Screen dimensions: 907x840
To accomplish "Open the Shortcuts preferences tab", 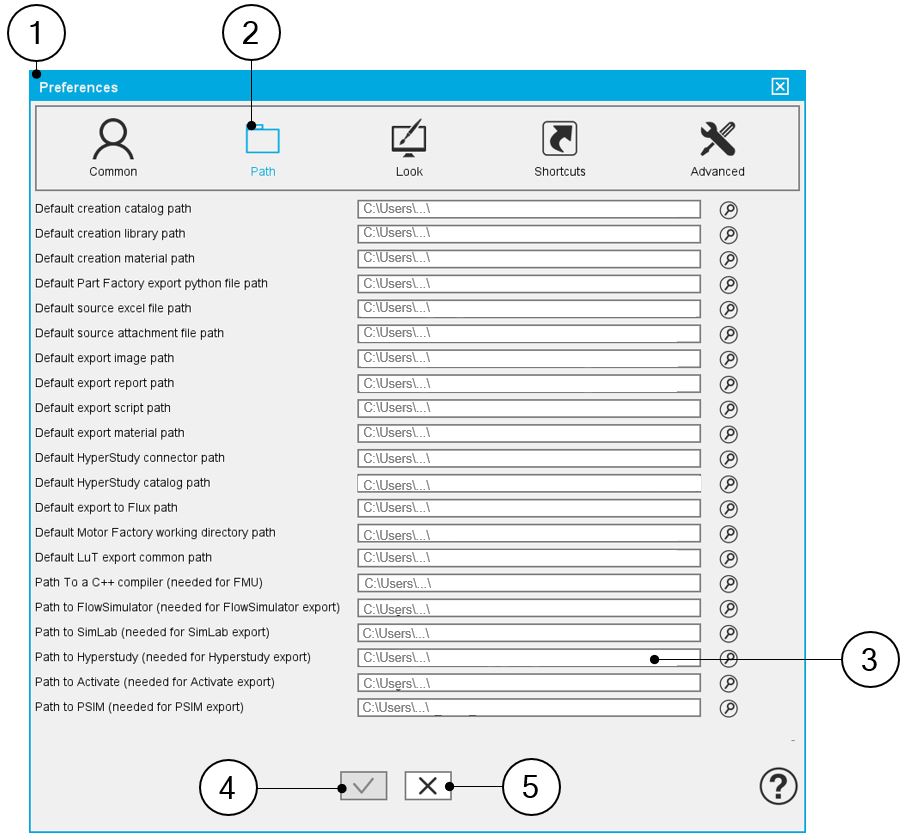I will [559, 148].
